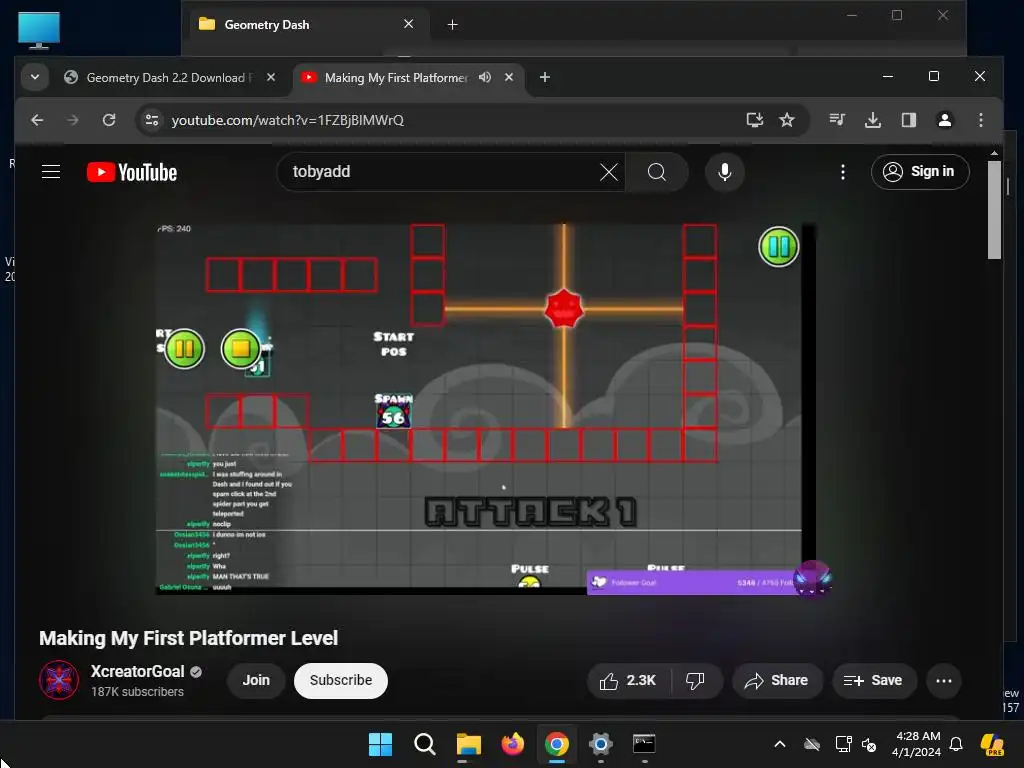
Task: Focus the Chrome address bar URL
Action: tap(287, 120)
